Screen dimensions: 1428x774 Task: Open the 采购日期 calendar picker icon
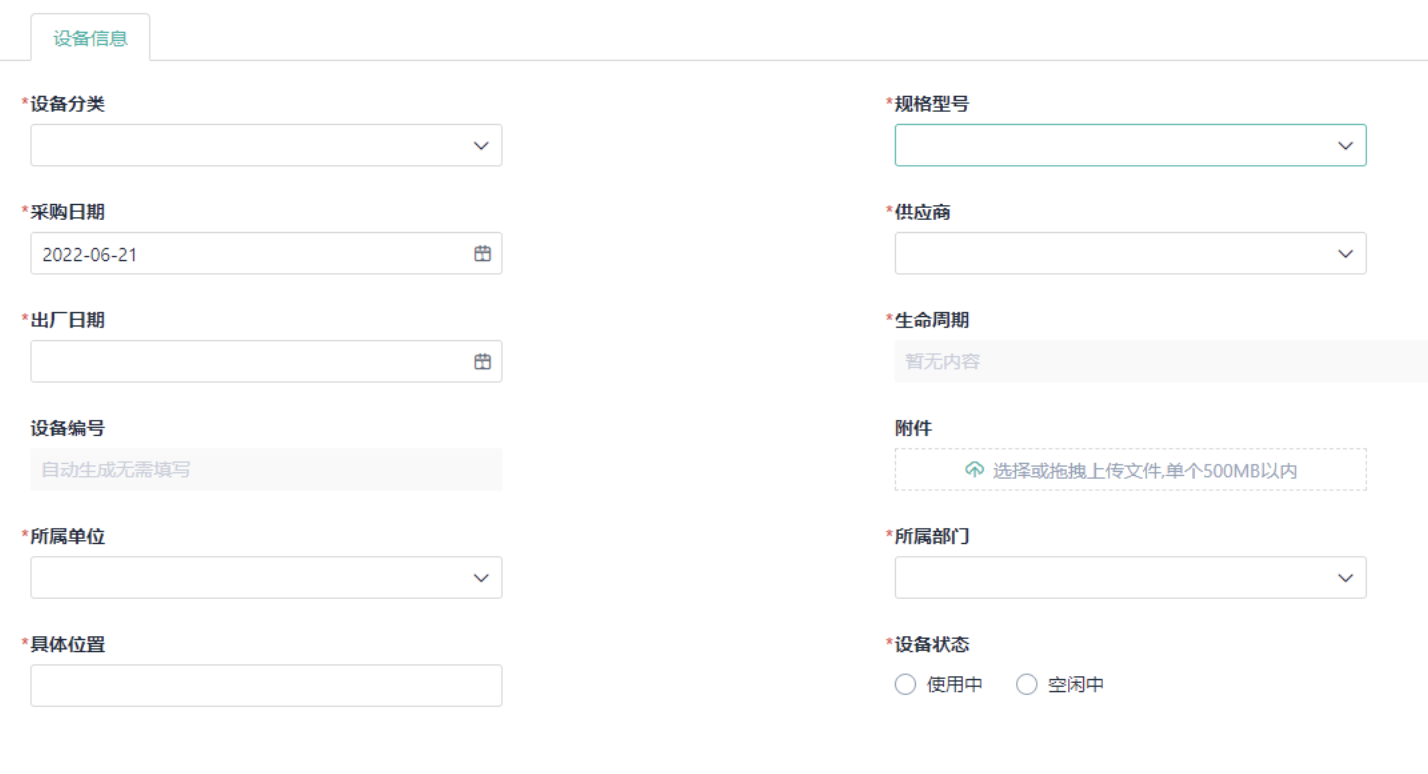tap(483, 253)
